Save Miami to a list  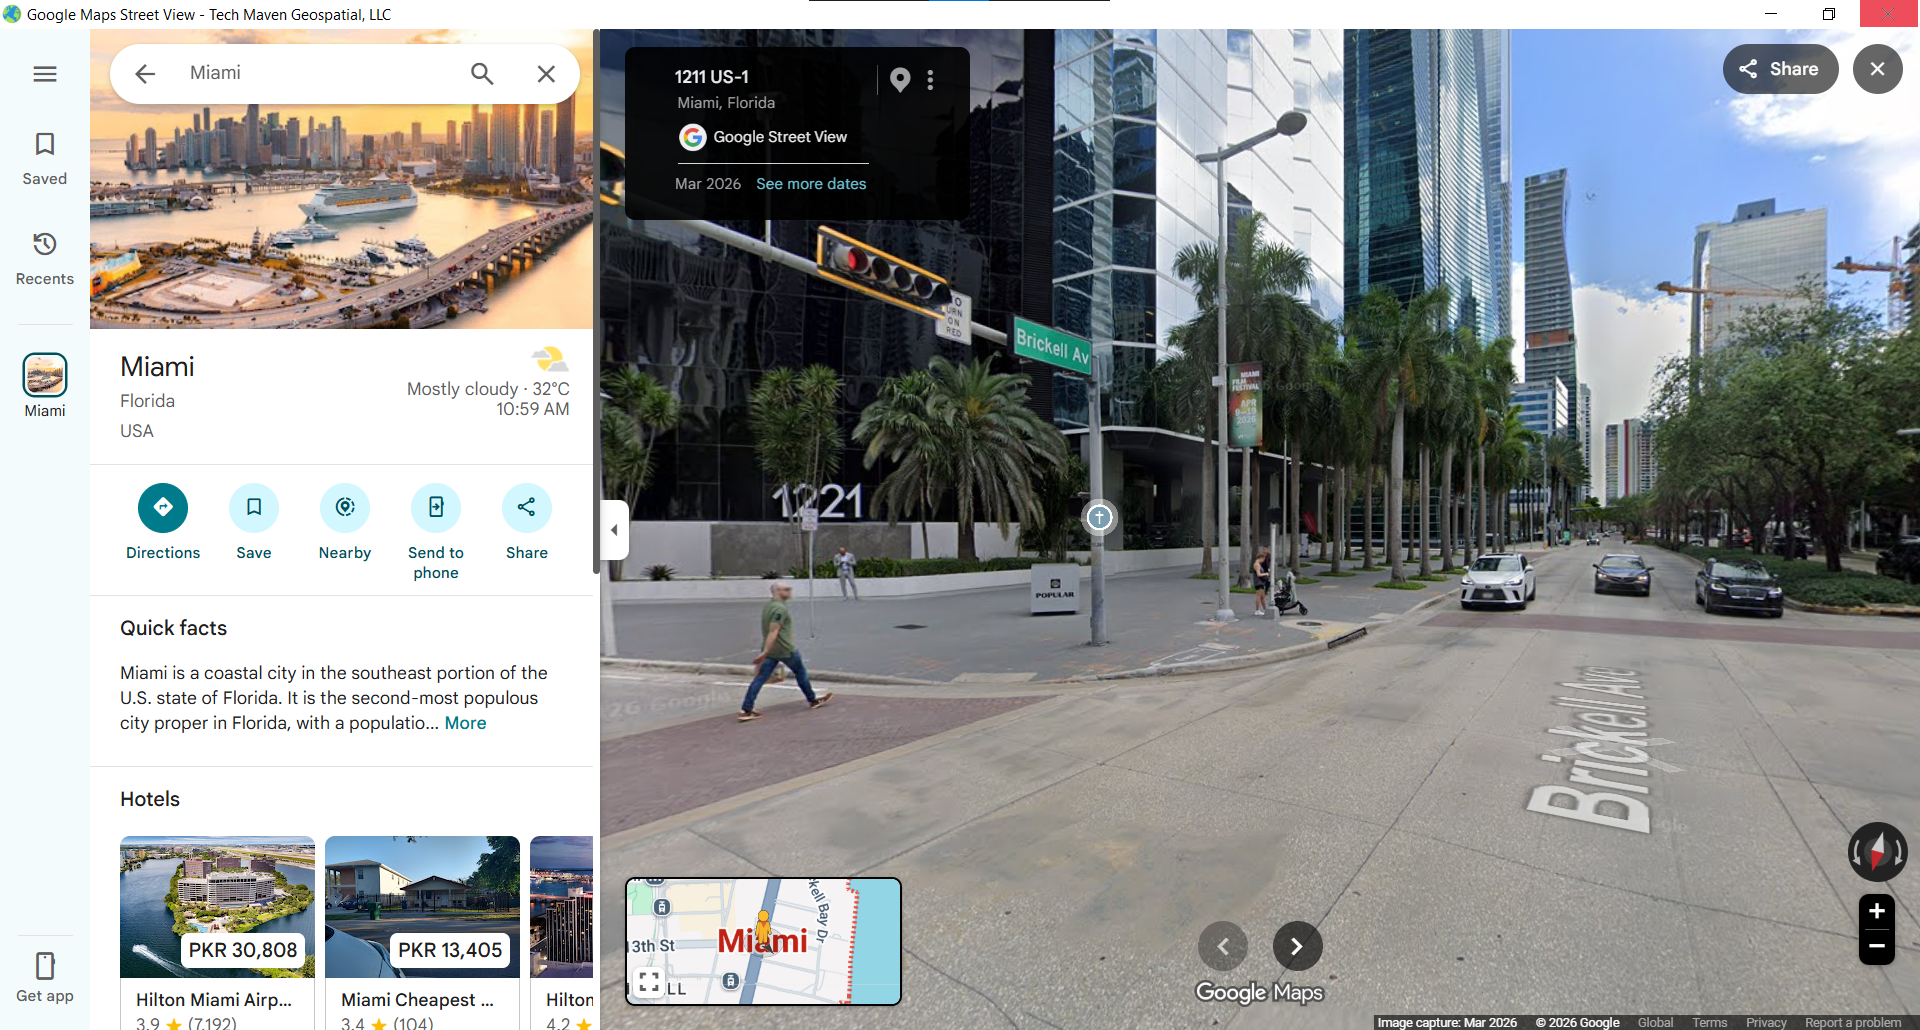coord(254,522)
